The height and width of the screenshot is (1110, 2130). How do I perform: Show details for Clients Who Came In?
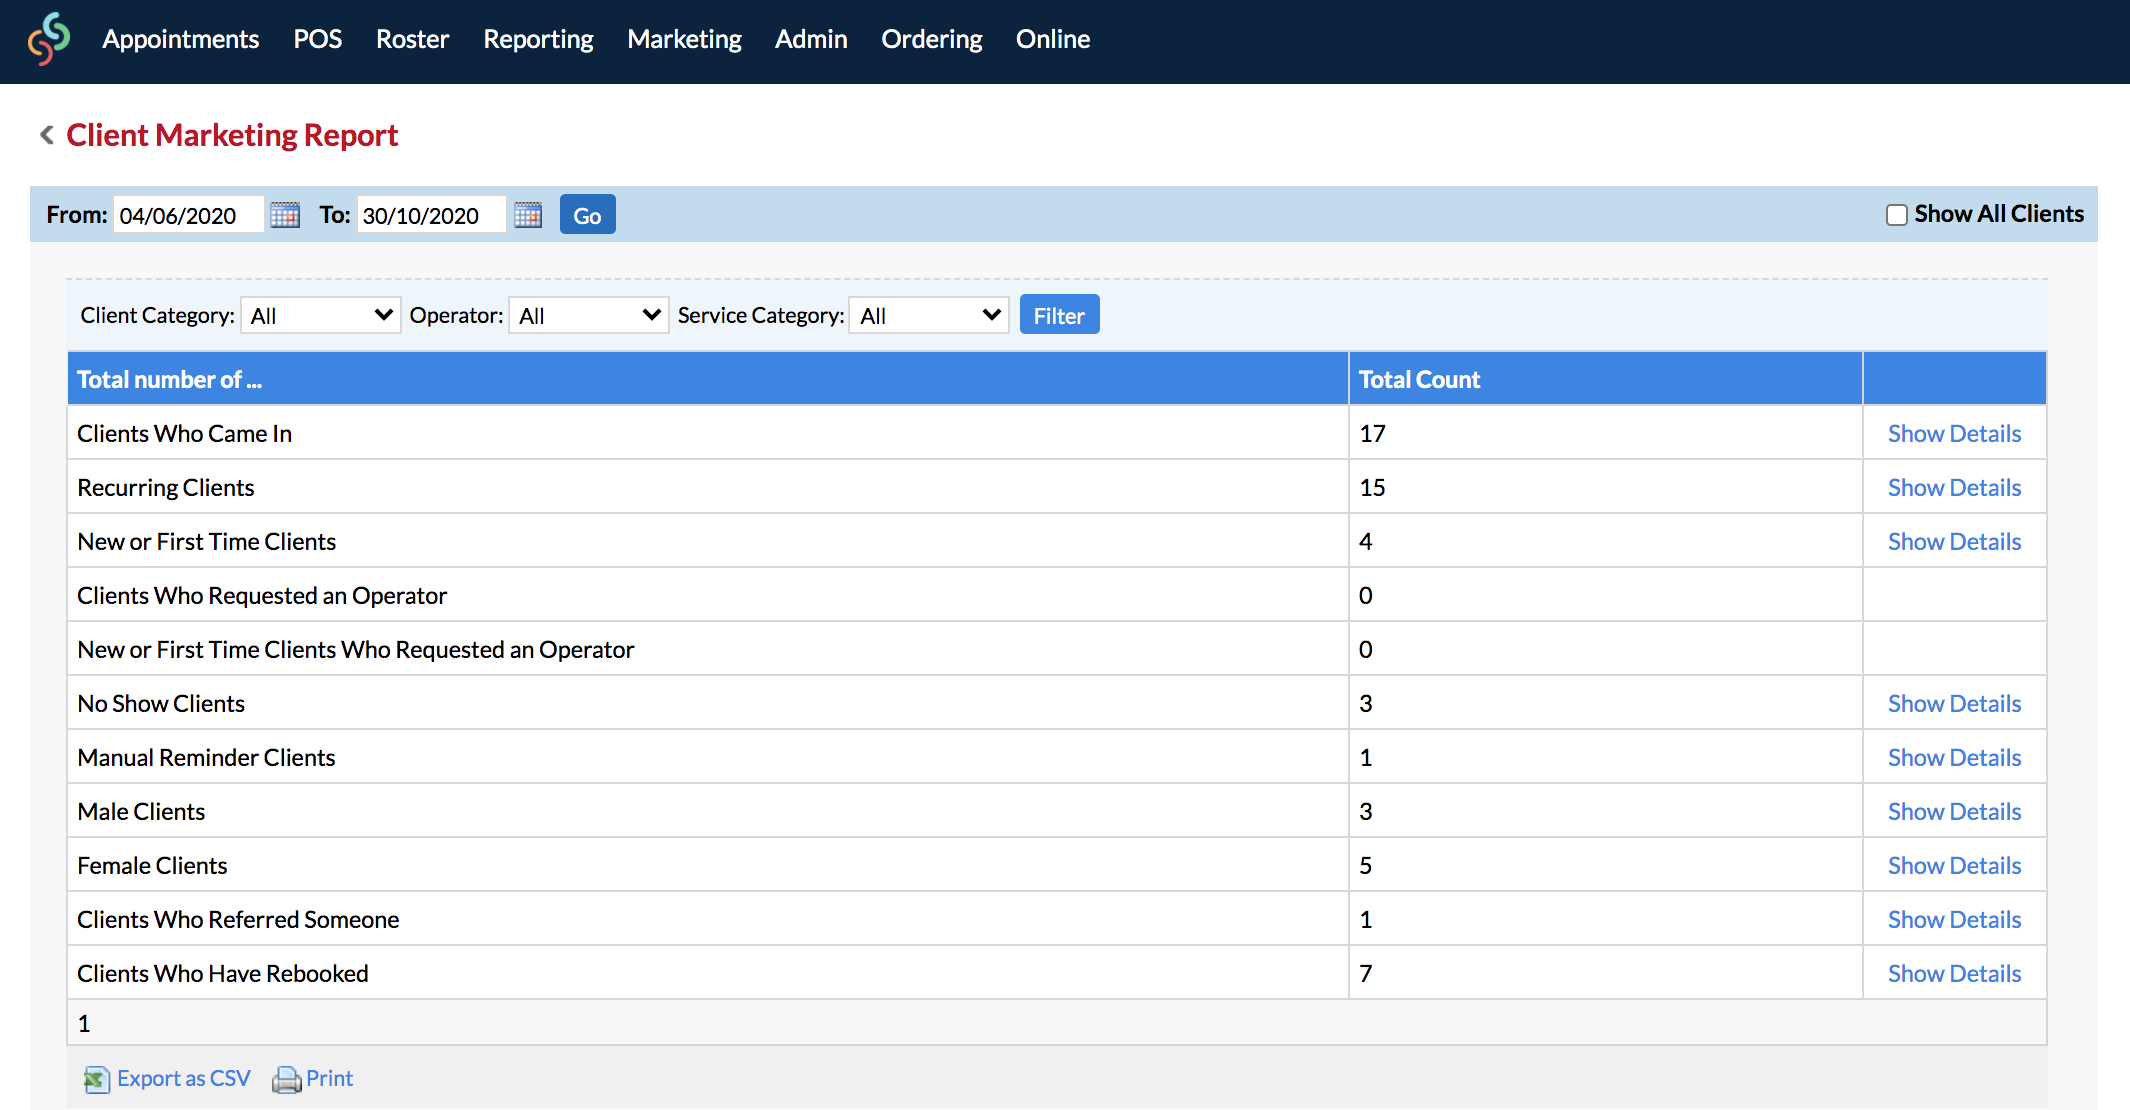[1955, 433]
